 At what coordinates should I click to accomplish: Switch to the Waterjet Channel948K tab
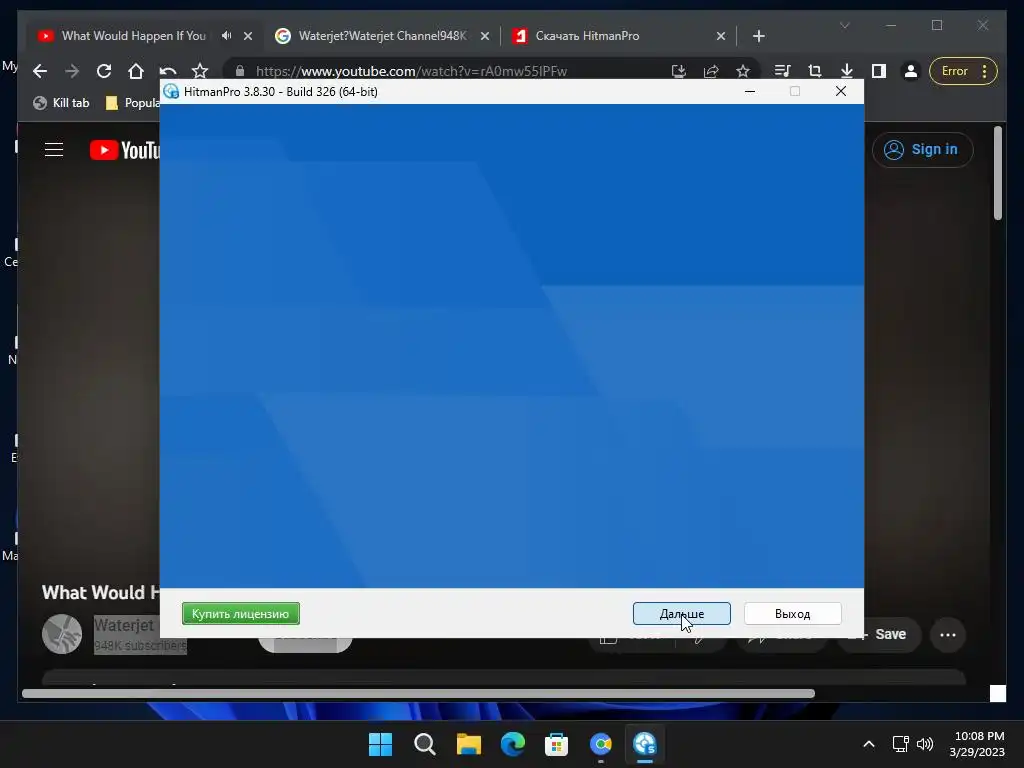pyautogui.click(x=382, y=36)
